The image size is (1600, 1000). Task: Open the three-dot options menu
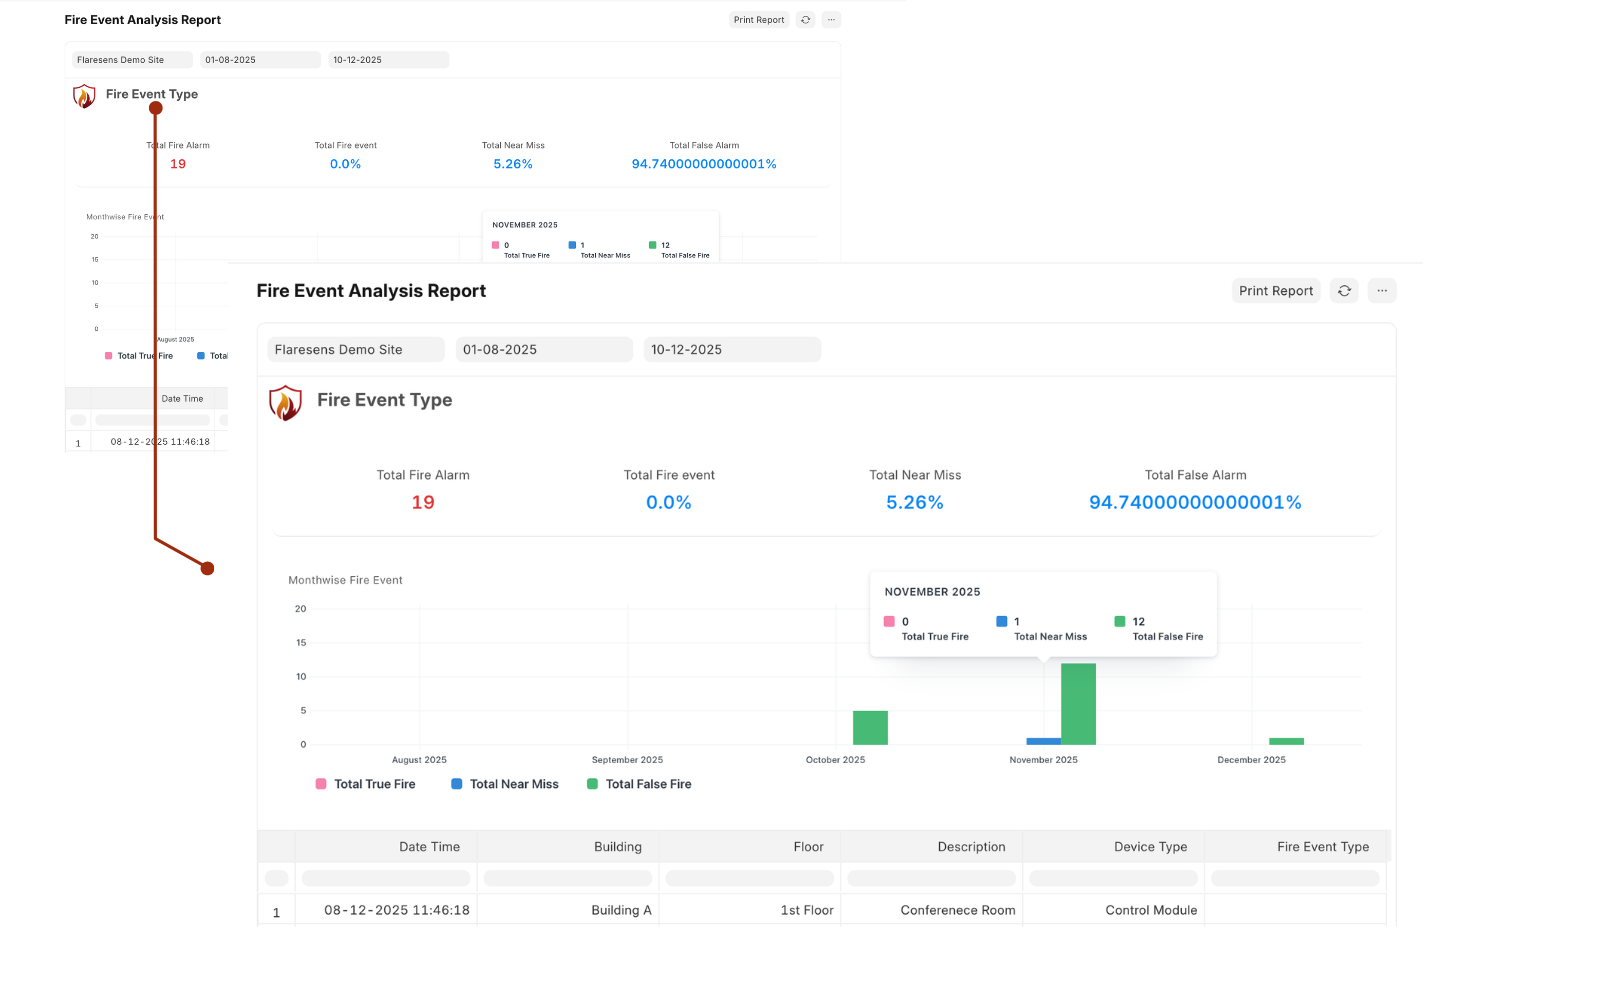pyautogui.click(x=1382, y=290)
